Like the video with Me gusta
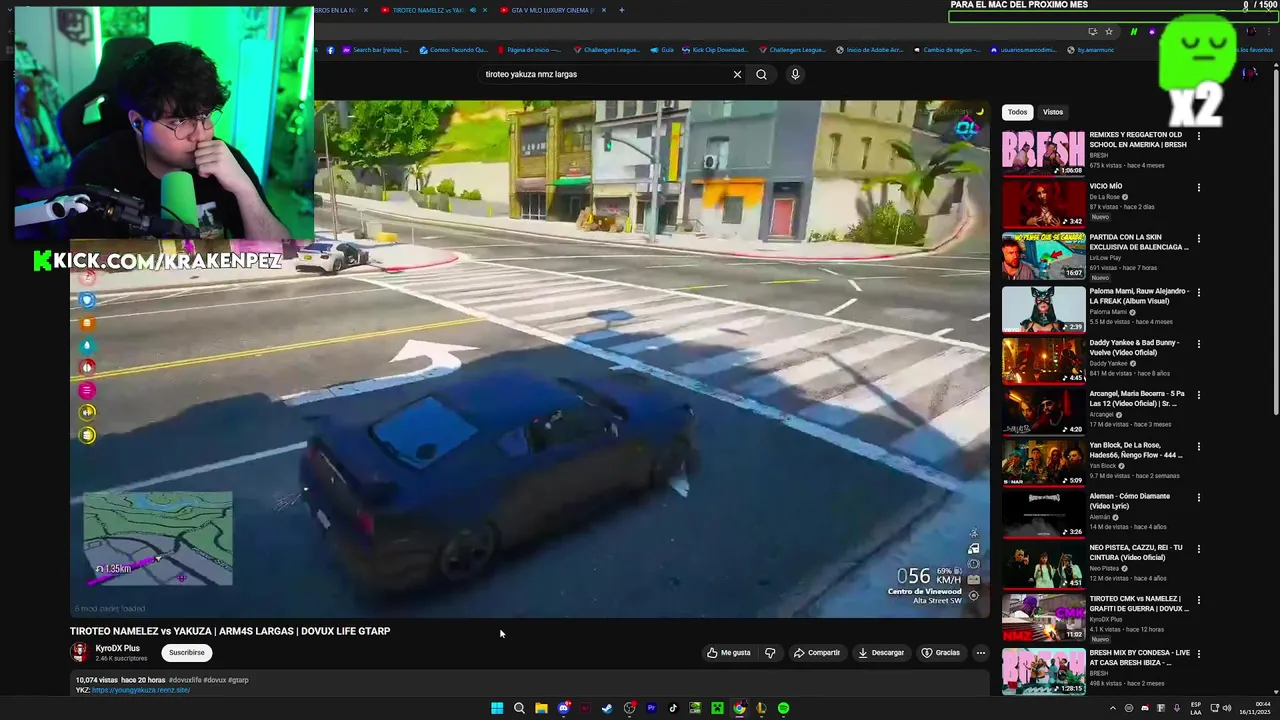The width and height of the screenshot is (1280, 720). coord(728,653)
